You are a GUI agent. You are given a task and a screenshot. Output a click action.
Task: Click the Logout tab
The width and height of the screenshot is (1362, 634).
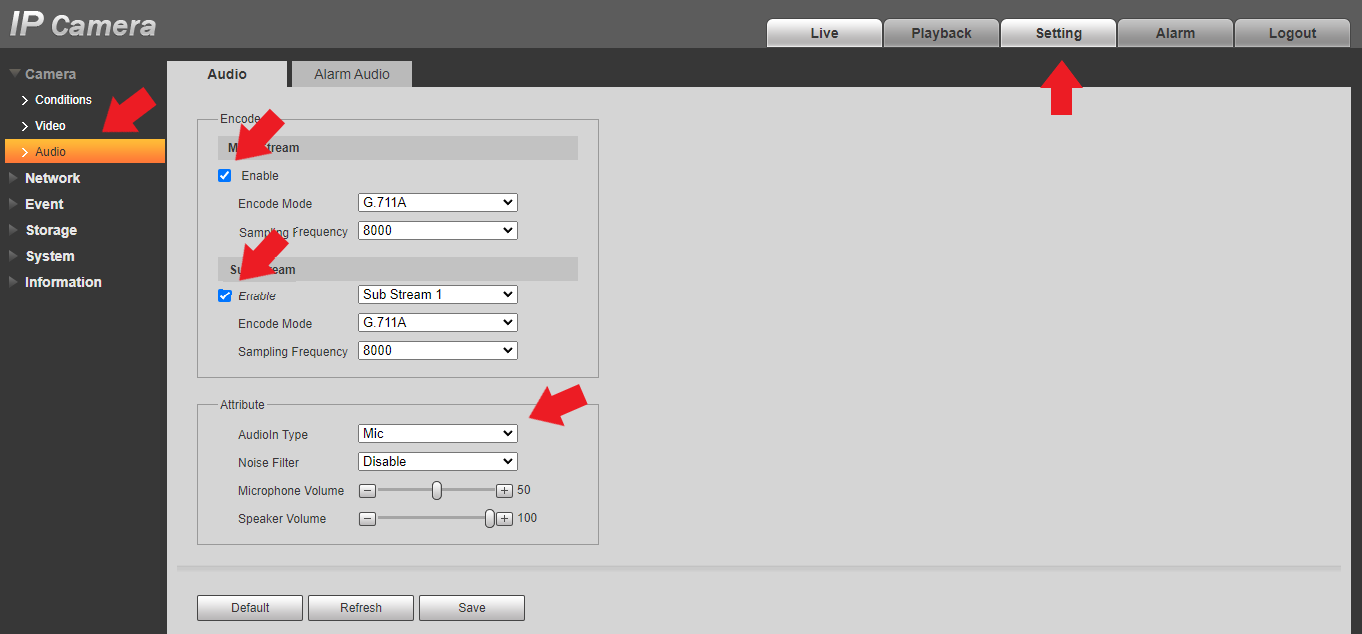click(x=1292, y=33)
